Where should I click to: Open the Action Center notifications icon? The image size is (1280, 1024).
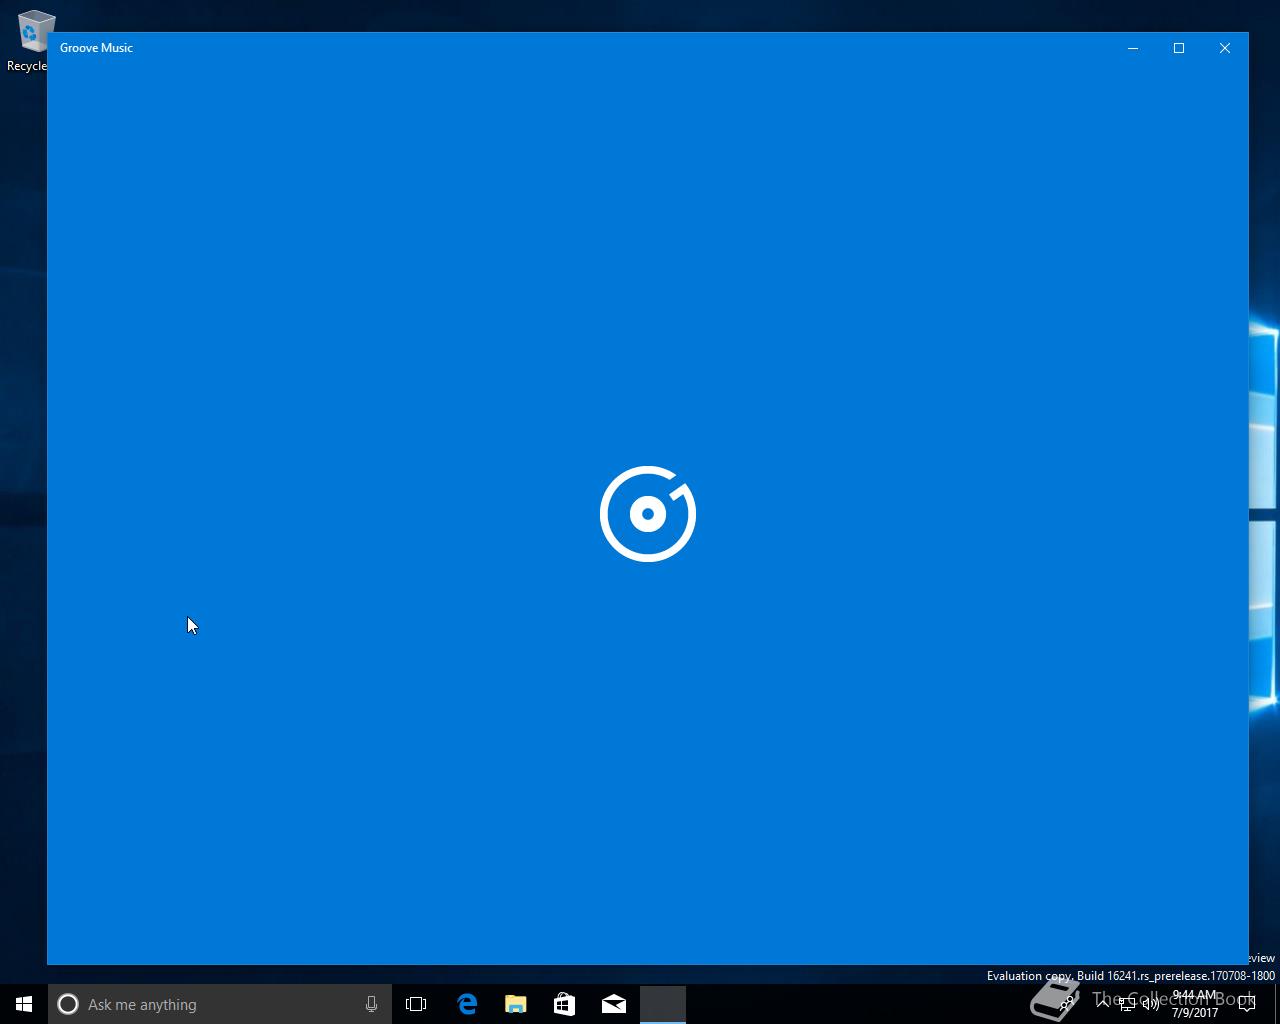point(1247,1004)
